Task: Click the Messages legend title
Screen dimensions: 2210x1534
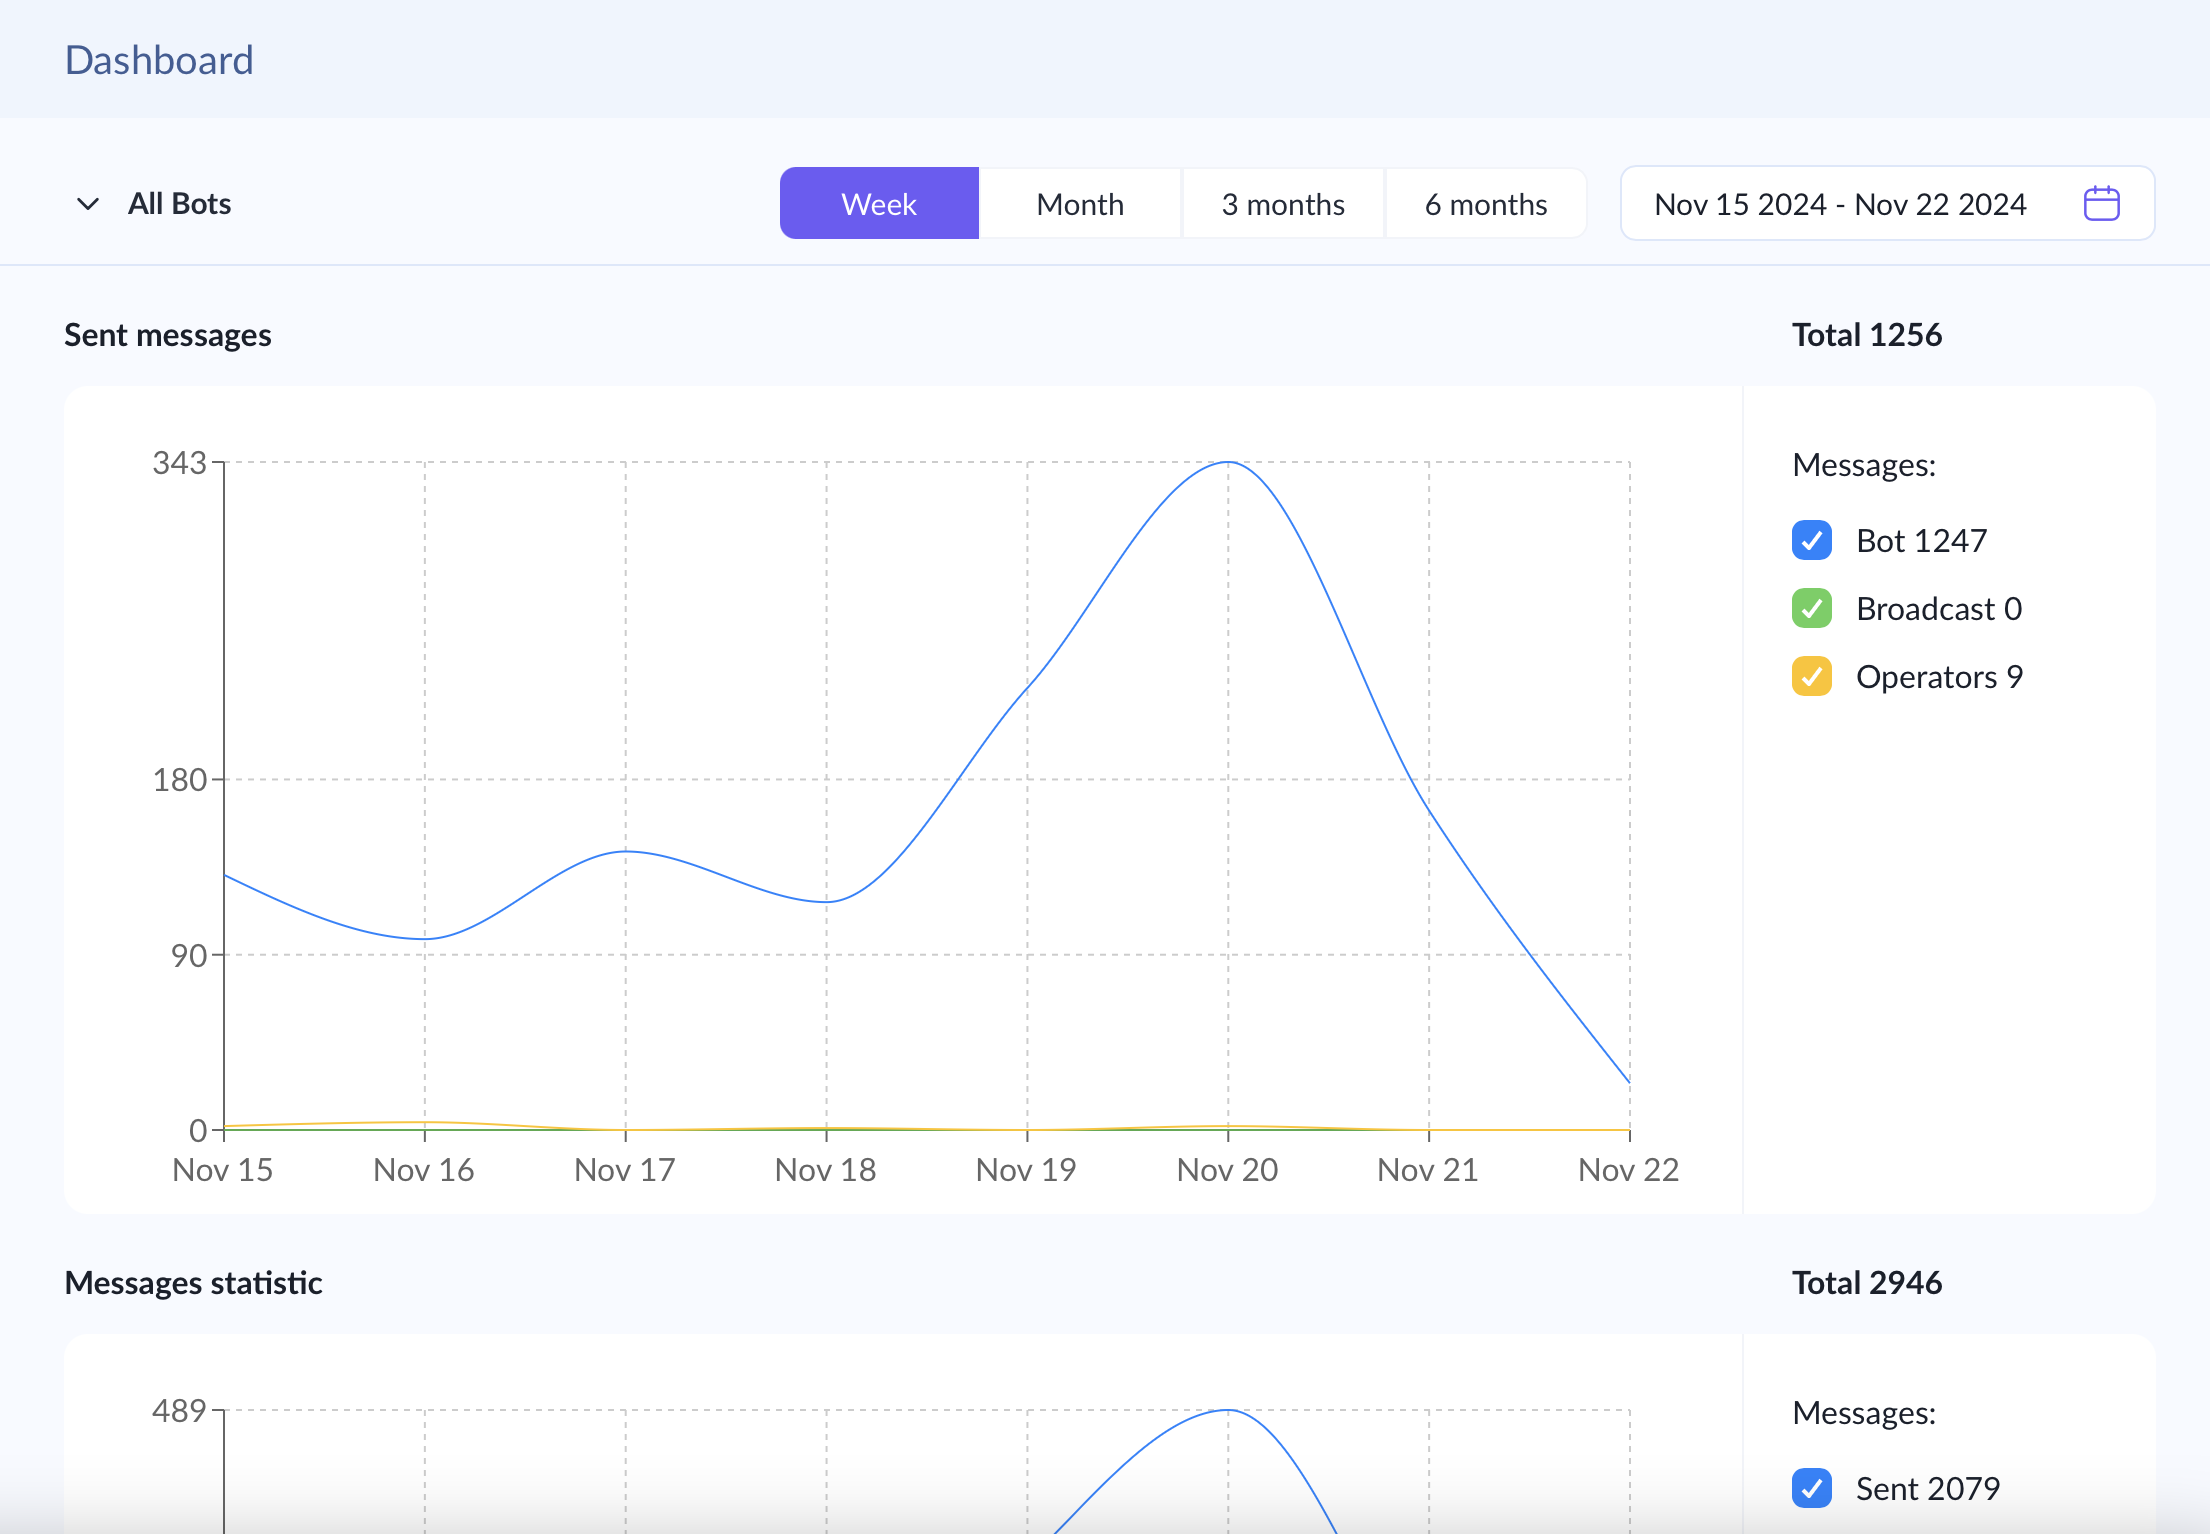Action: point(1864,465)
